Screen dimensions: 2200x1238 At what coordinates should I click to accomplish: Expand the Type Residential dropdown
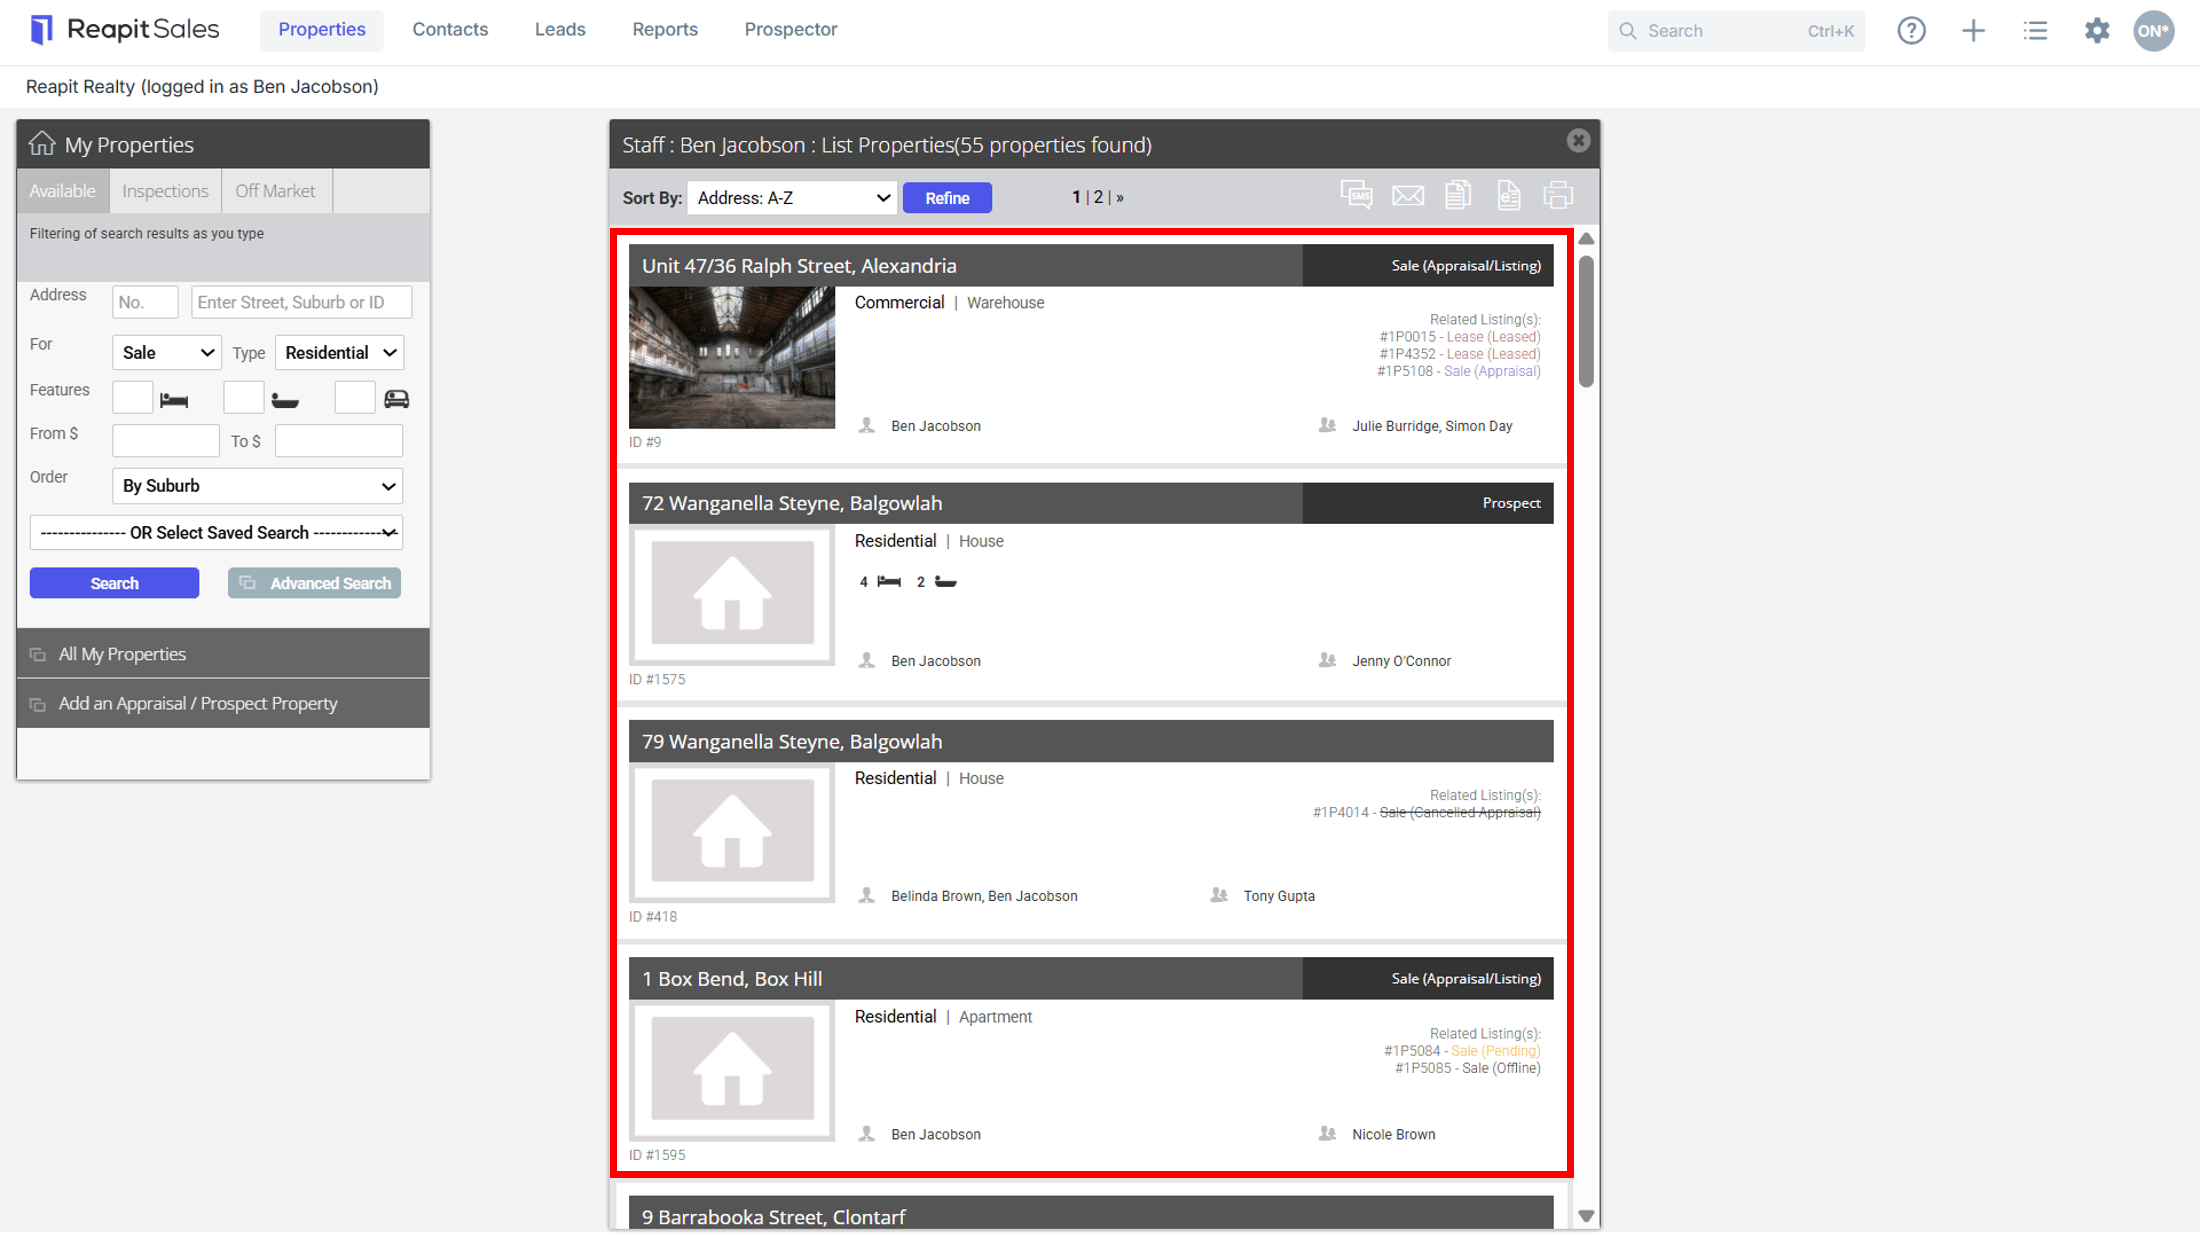(339, 353)
